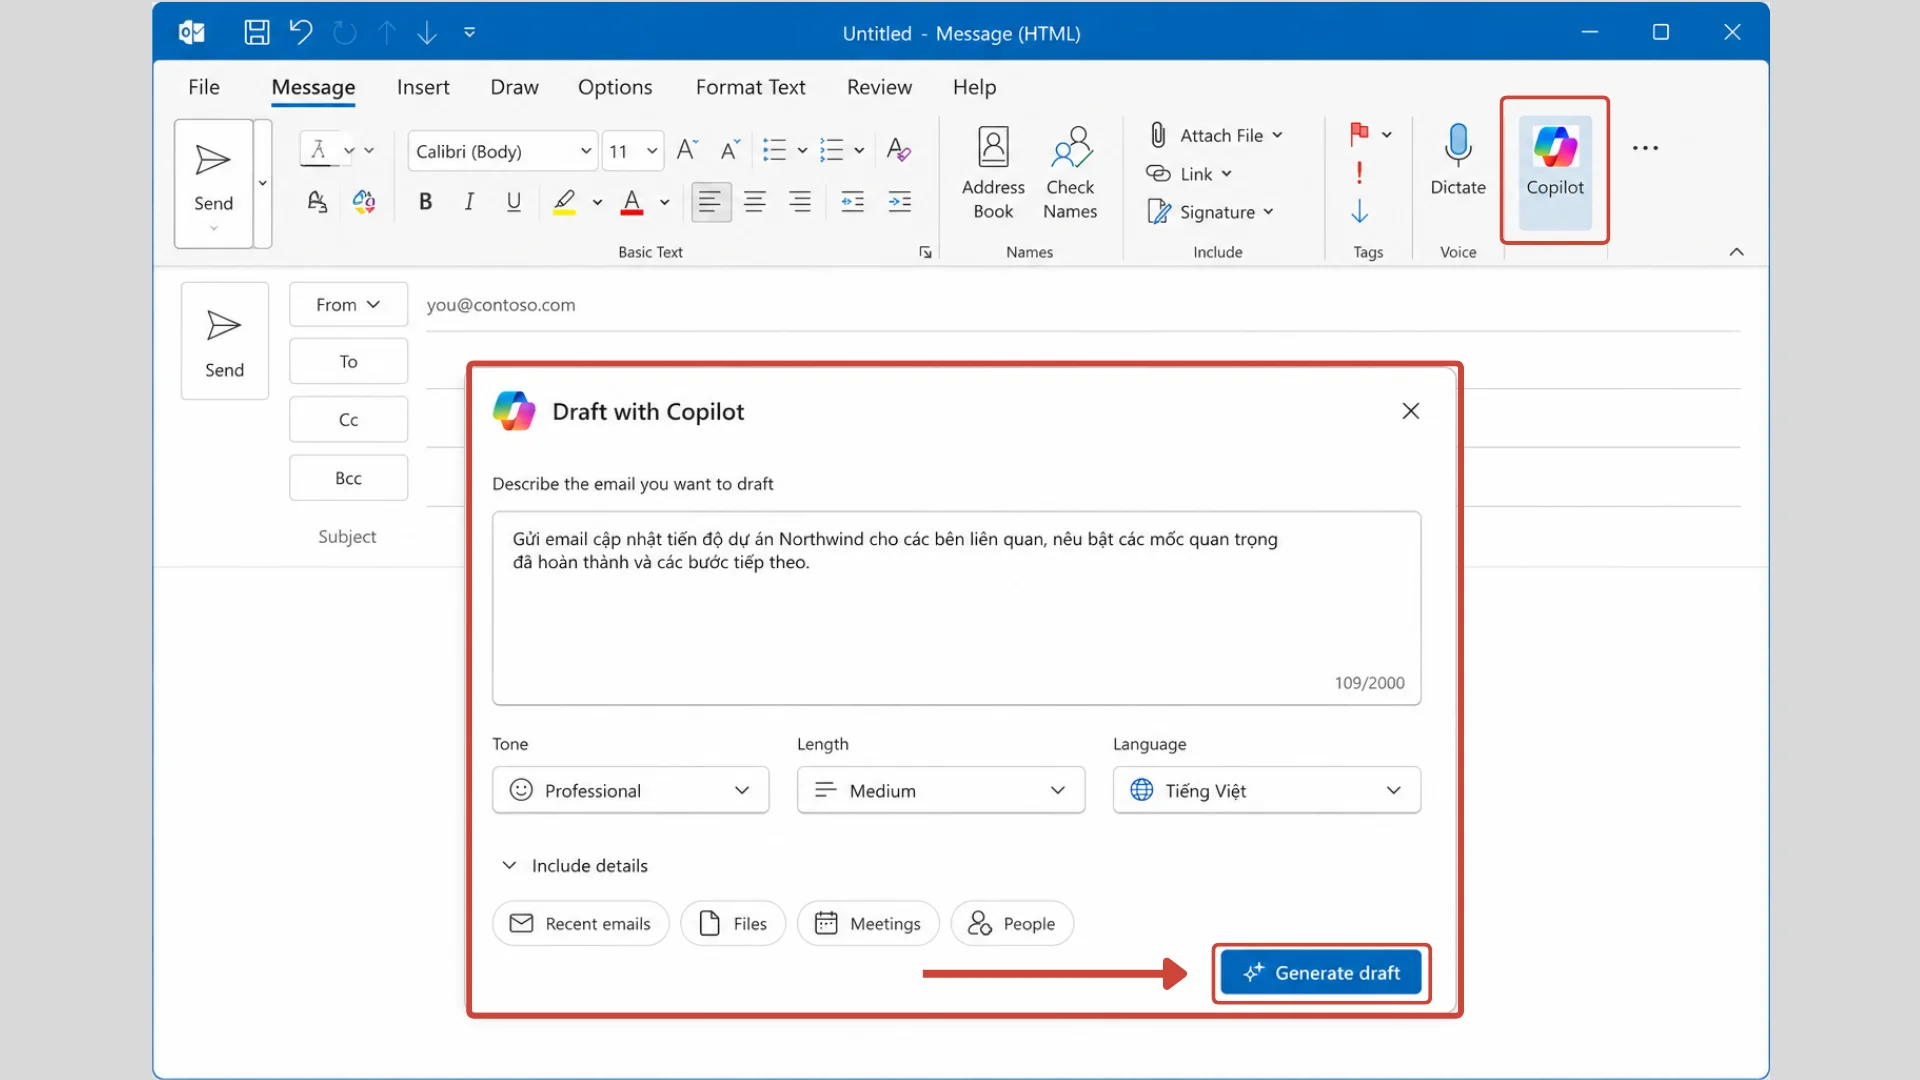The height and width of the screenshot is (1080, 1920).
Task: Mark the message as low importance
Action: coord(1359,211)
